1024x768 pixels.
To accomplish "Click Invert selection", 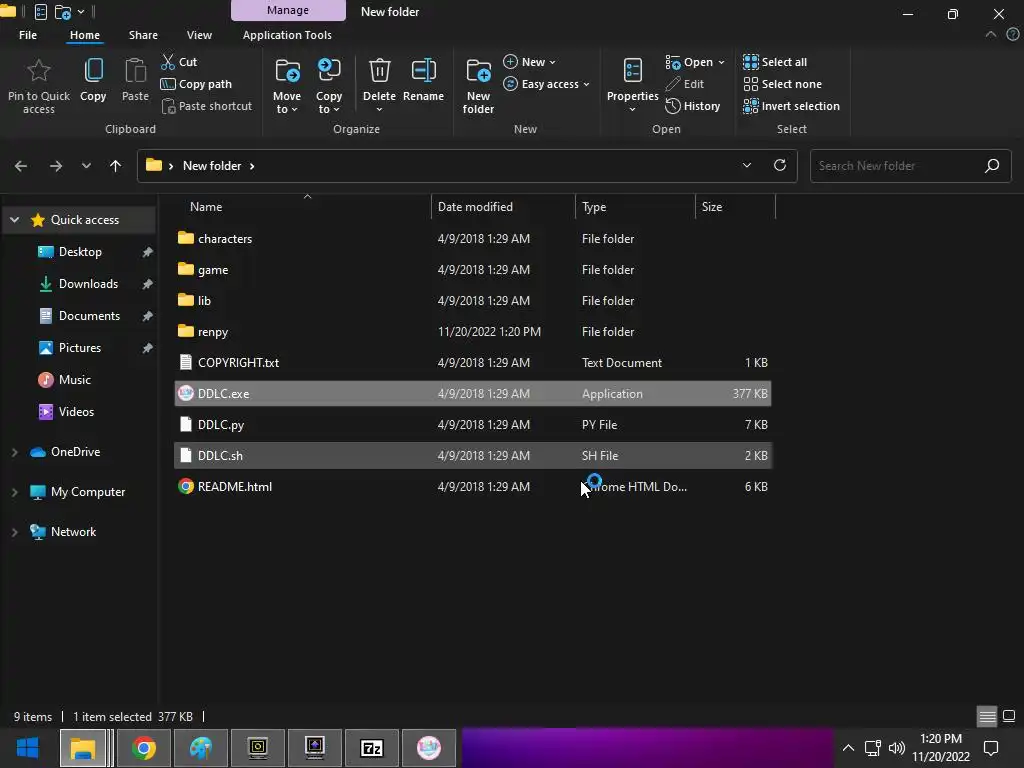I will click(792, 106).
